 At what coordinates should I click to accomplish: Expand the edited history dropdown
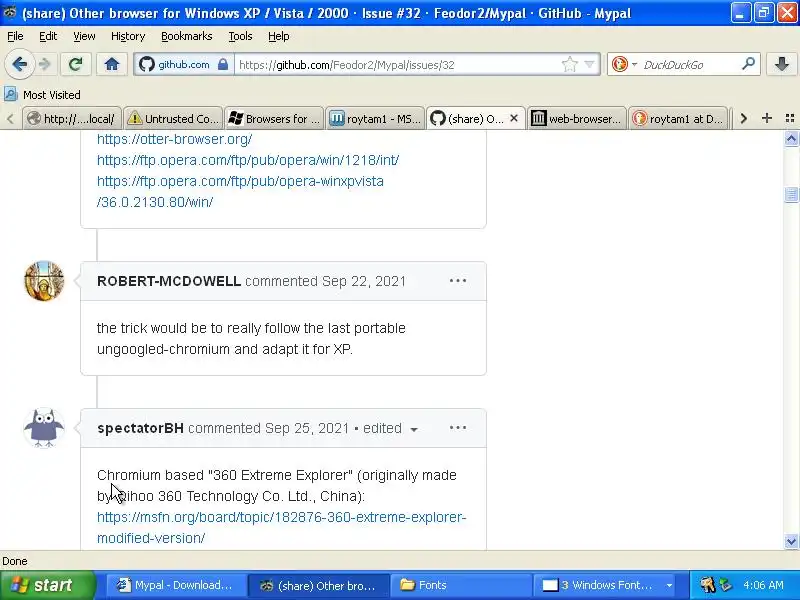[390, 429]
